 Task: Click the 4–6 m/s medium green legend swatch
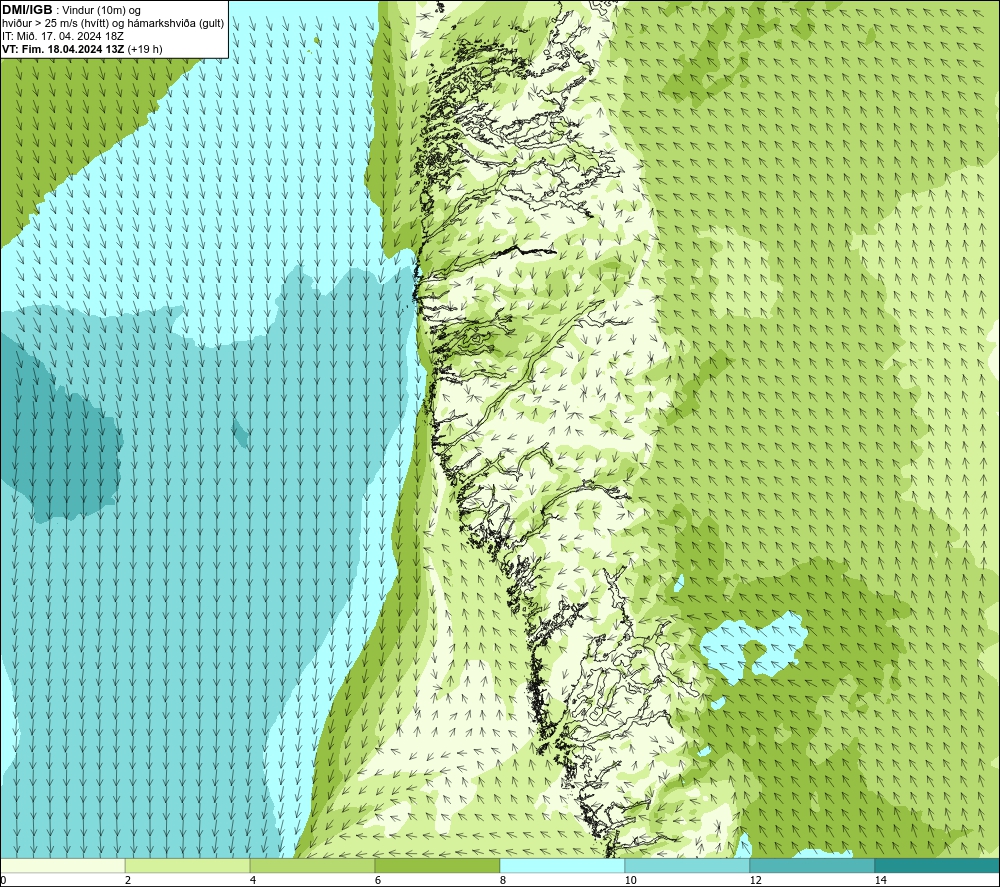pos(312,865)
